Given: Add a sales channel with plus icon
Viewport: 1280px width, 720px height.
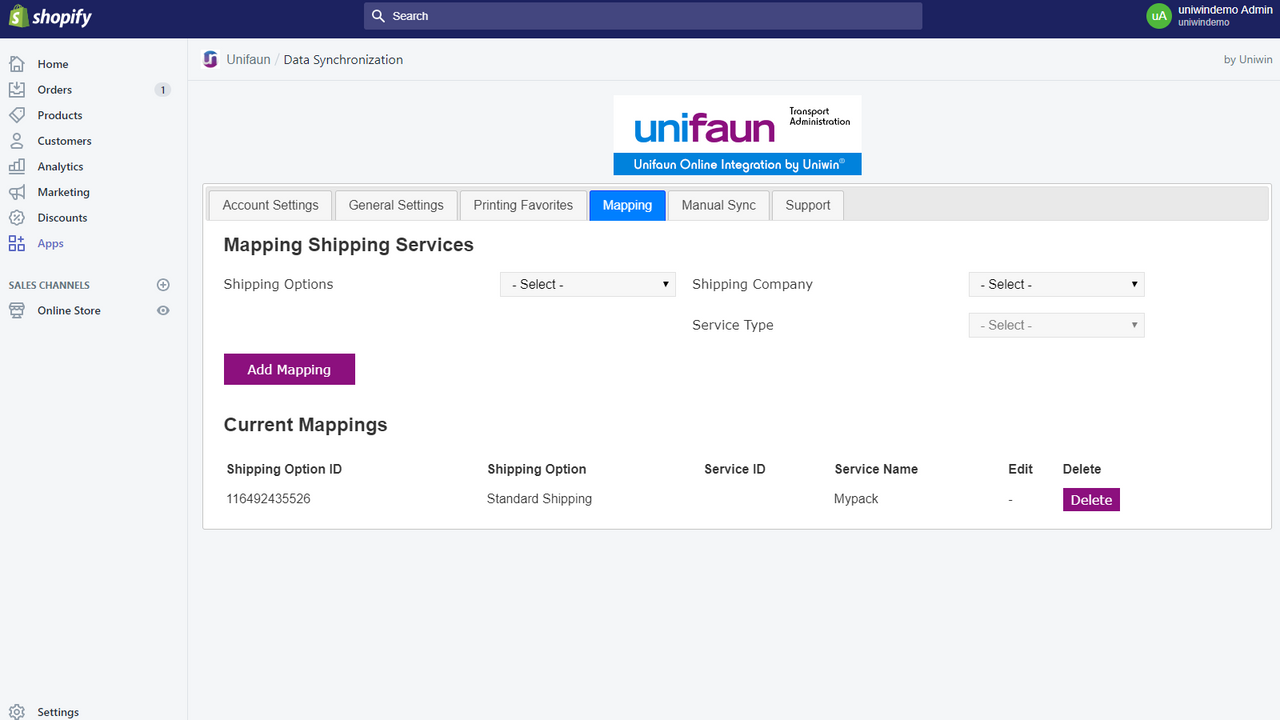Looking at the screenshot, I should 163,285.
